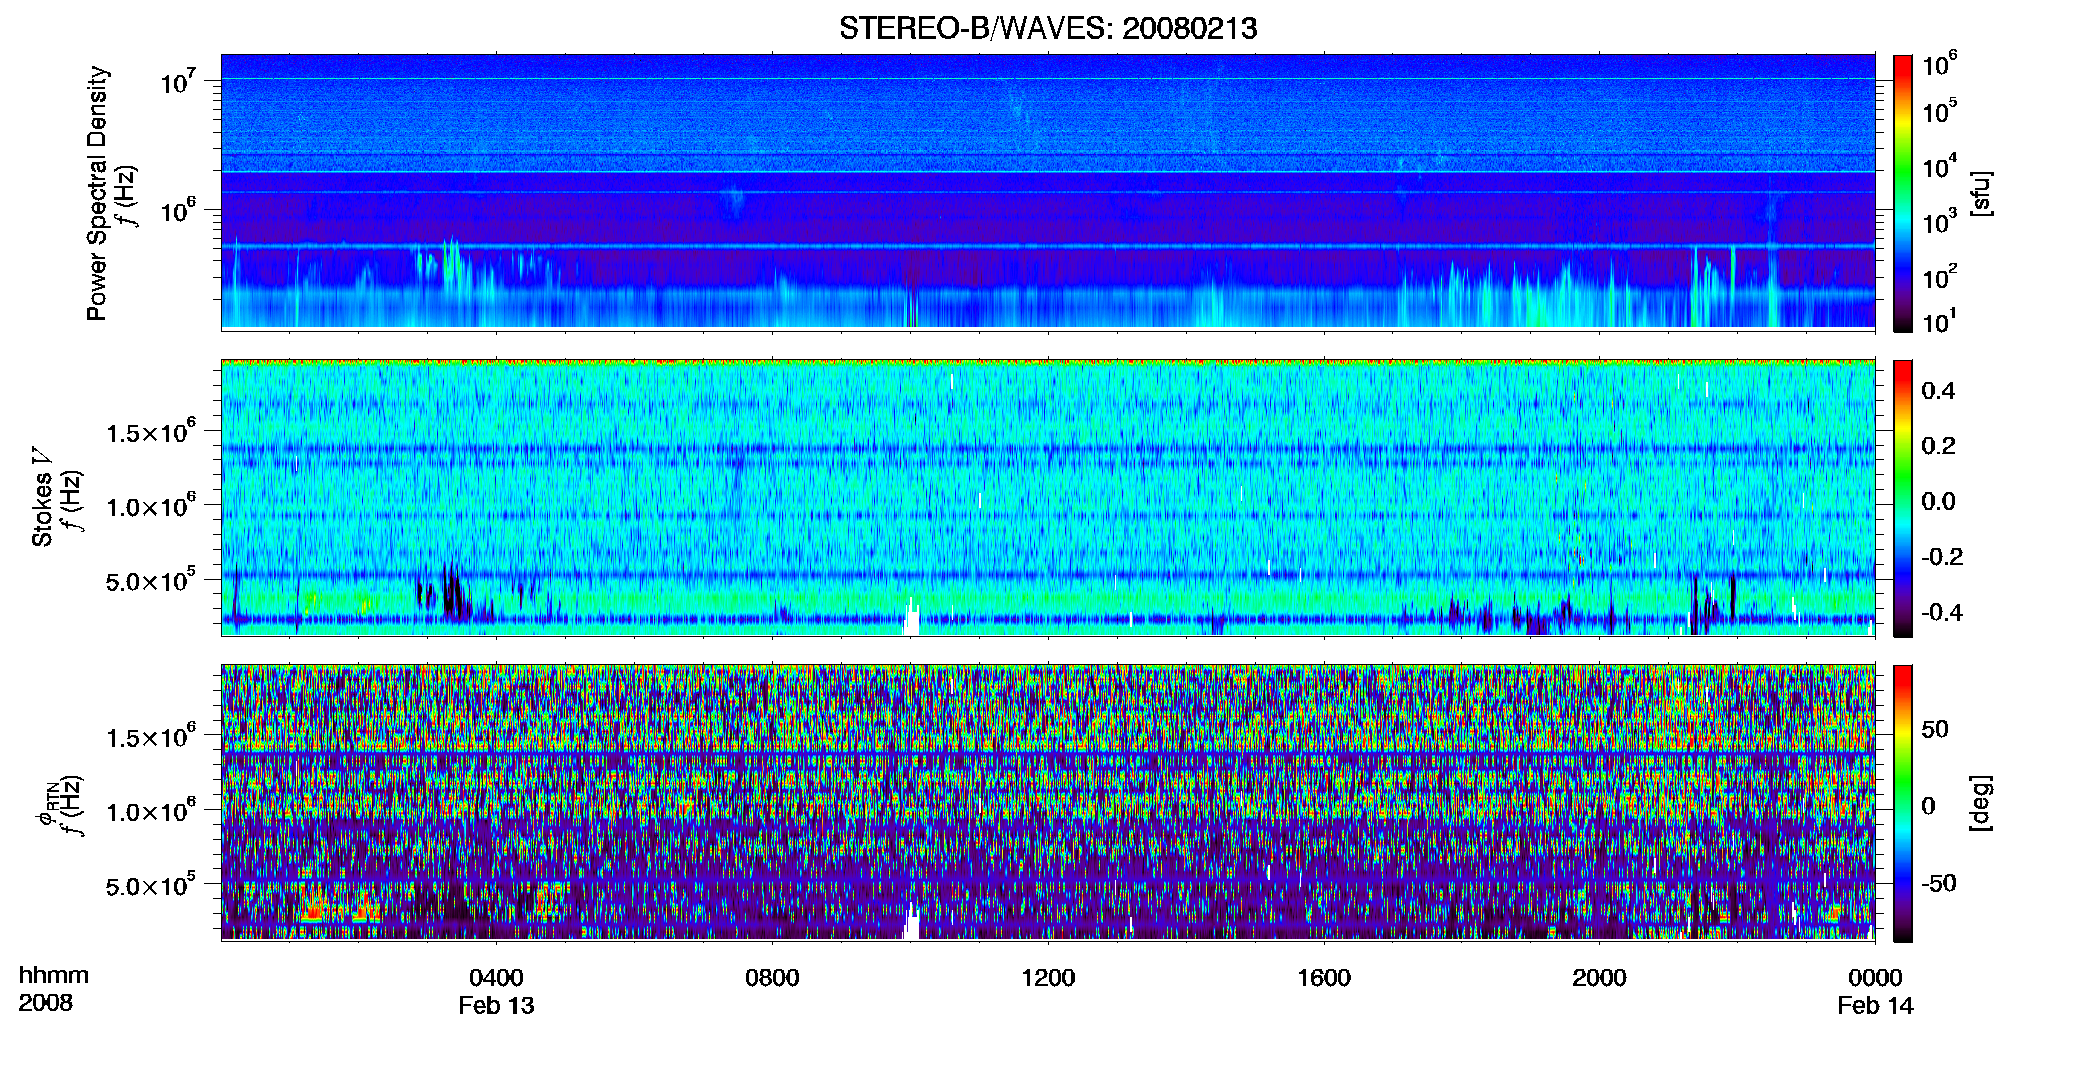Click the 0000 time axis tick label

pyautogui.click(x=1875, y=978)
